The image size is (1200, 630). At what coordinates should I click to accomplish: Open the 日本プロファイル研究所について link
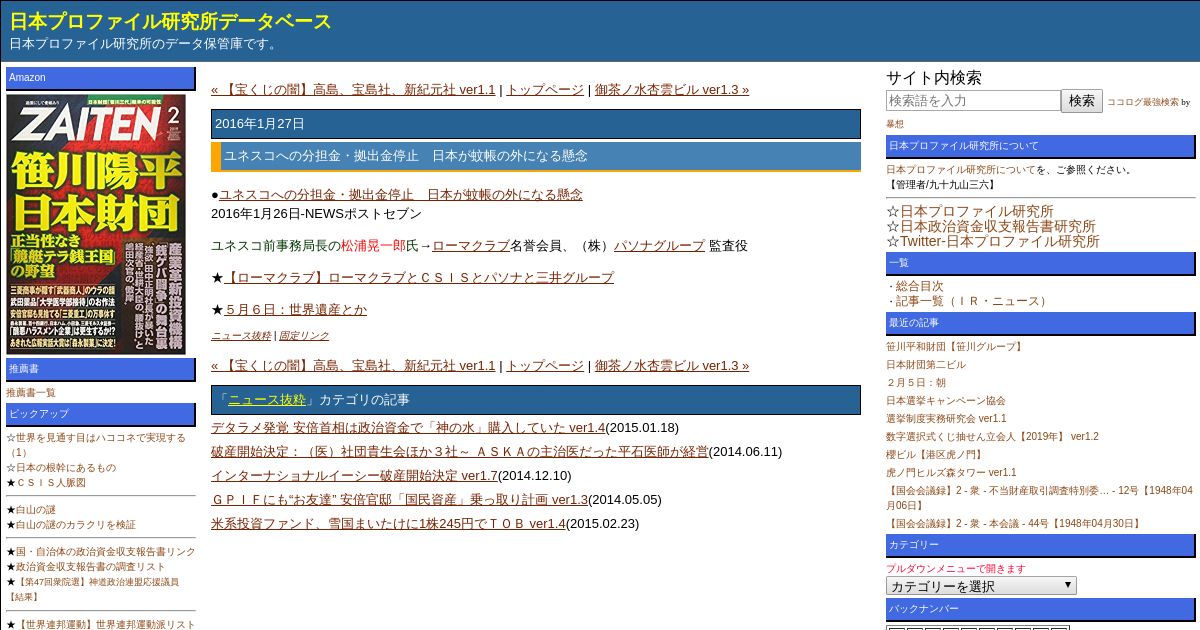pyautogui.click(x=961, y=169)
